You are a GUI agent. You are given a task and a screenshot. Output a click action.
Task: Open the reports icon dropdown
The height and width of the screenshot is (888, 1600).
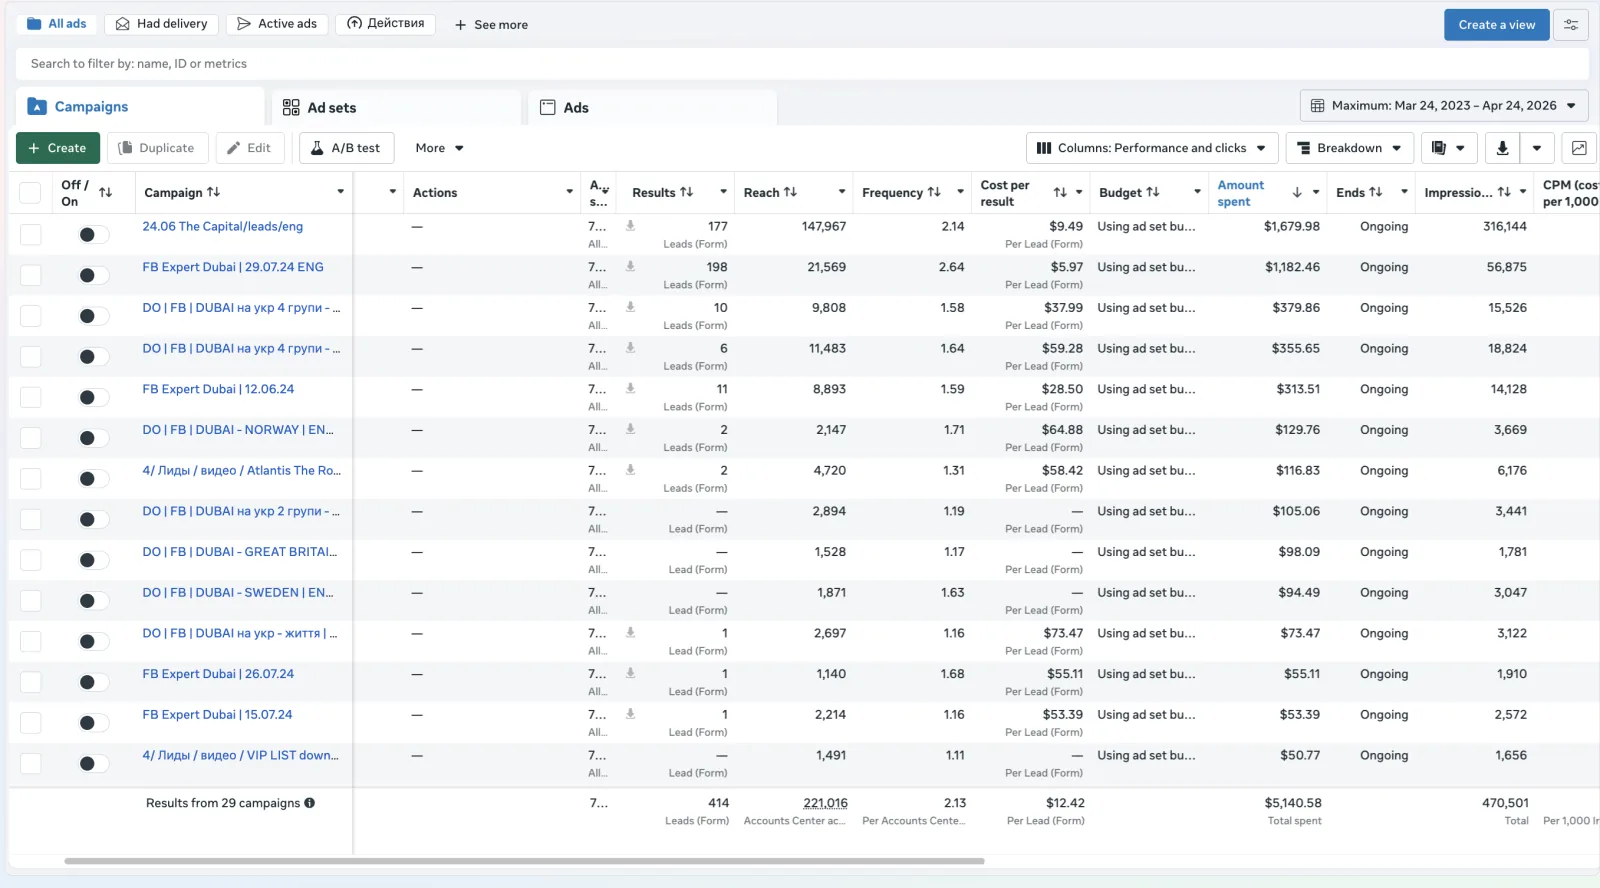click(x=1448, y=148)
